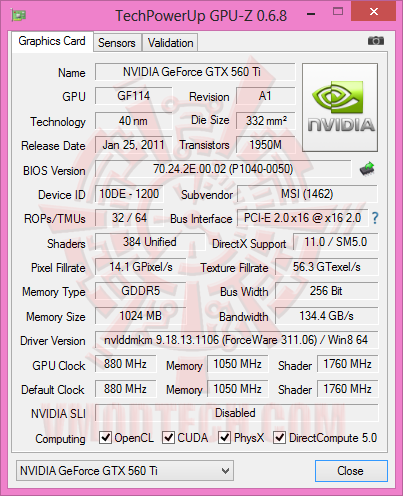The image size is (403, 496).
Task: Switch to the Validation tab
Action: click(x=170, y=43)
